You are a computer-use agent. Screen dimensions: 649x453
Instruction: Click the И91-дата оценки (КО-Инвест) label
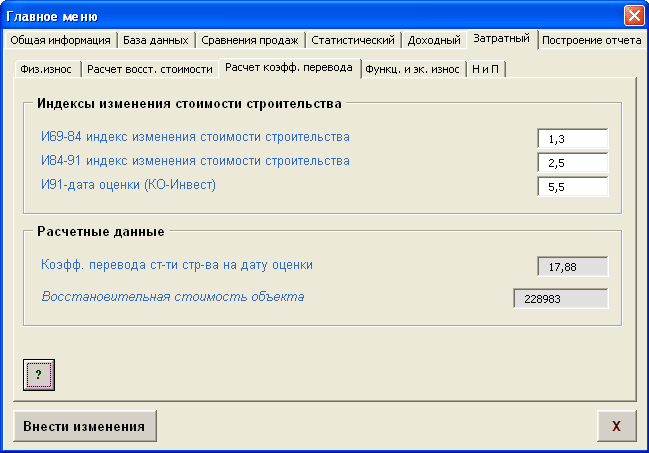pos(128,185)
